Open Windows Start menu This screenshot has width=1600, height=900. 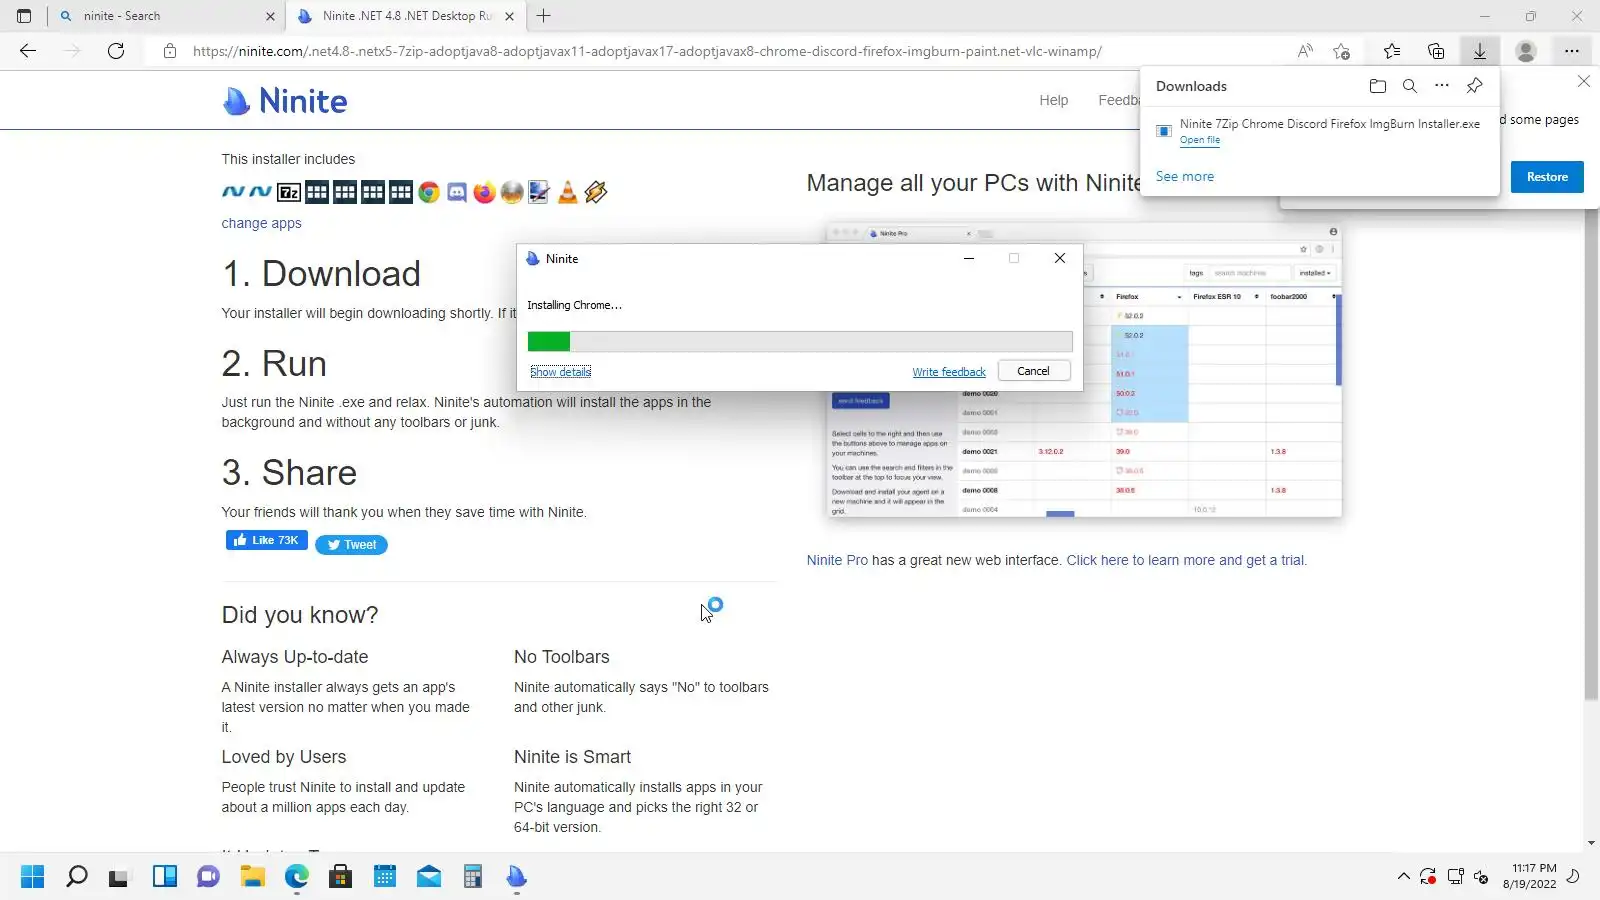click(x=32, y=877)
